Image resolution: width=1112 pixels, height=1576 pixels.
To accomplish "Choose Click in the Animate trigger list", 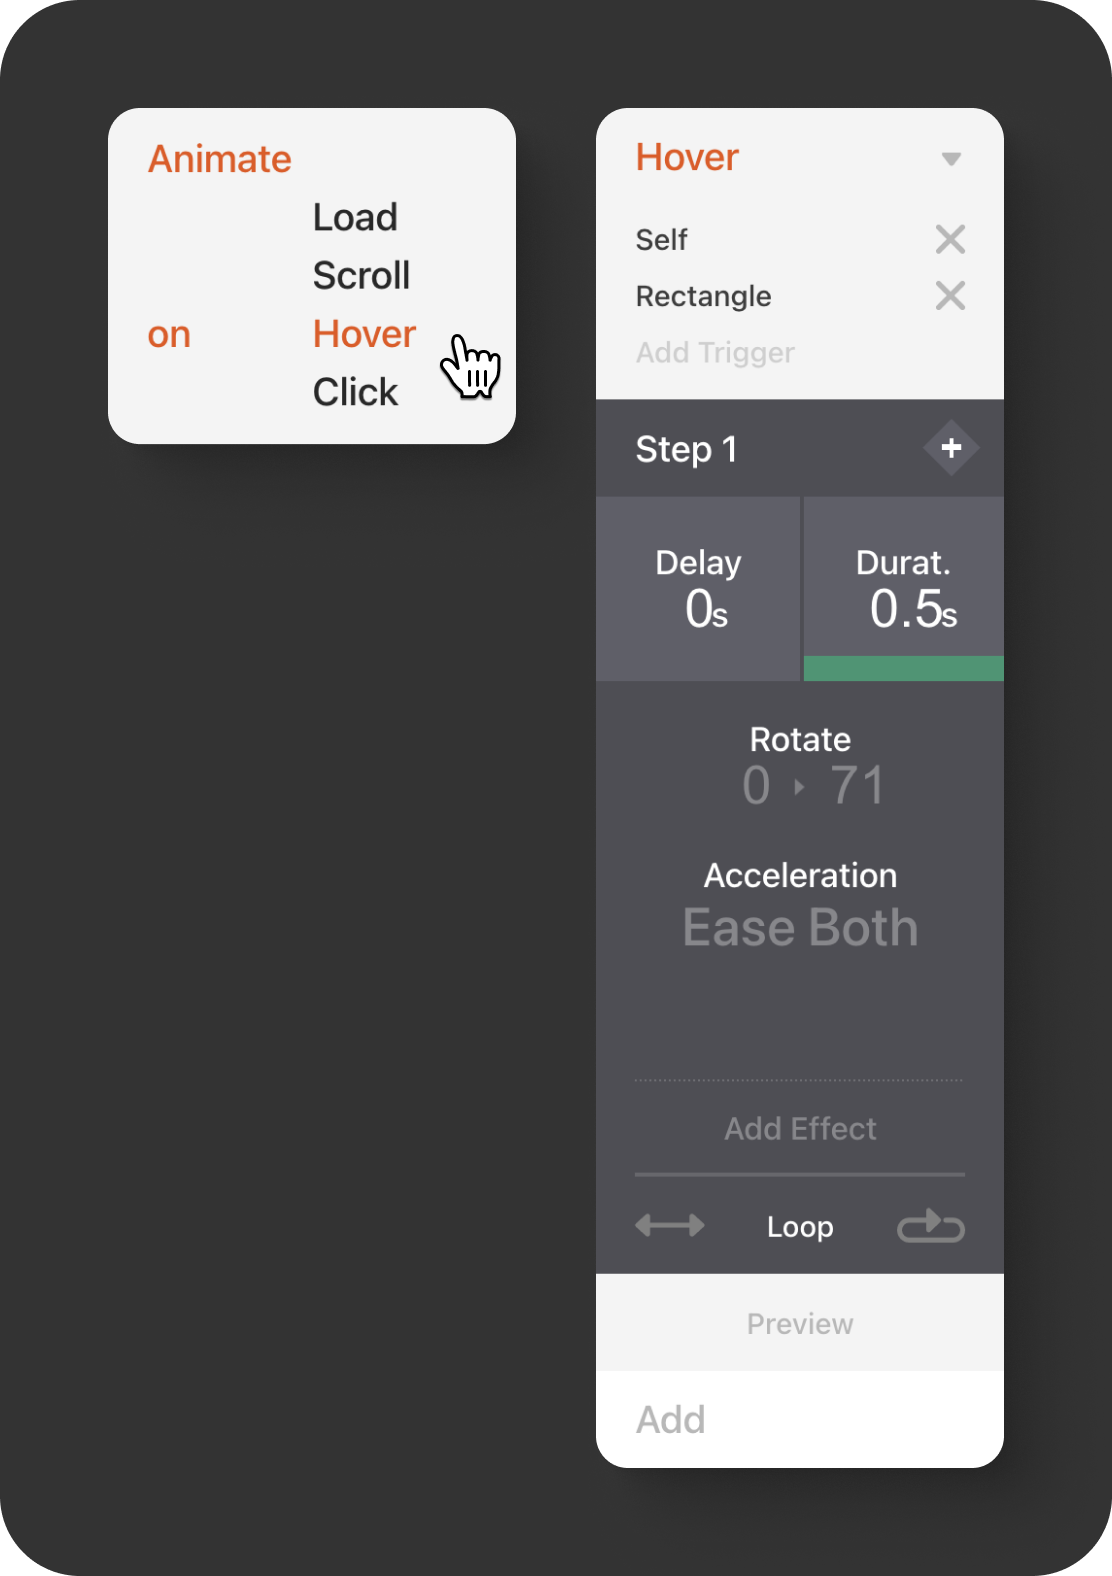I will (x=355, y=392).
